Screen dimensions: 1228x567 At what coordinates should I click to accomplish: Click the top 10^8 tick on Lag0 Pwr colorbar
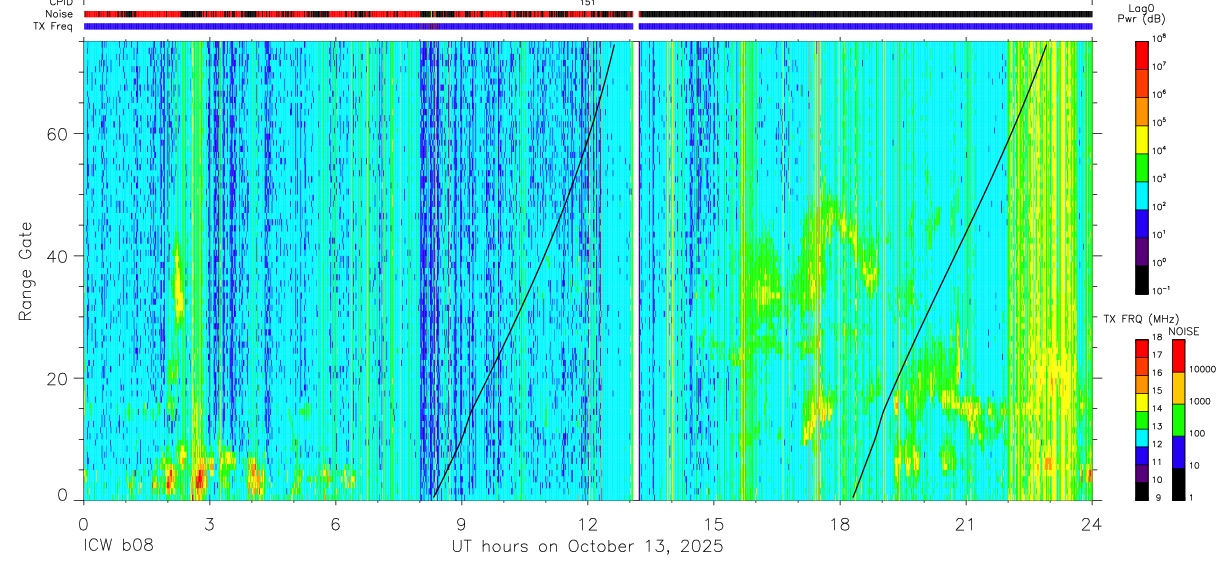1161,38
